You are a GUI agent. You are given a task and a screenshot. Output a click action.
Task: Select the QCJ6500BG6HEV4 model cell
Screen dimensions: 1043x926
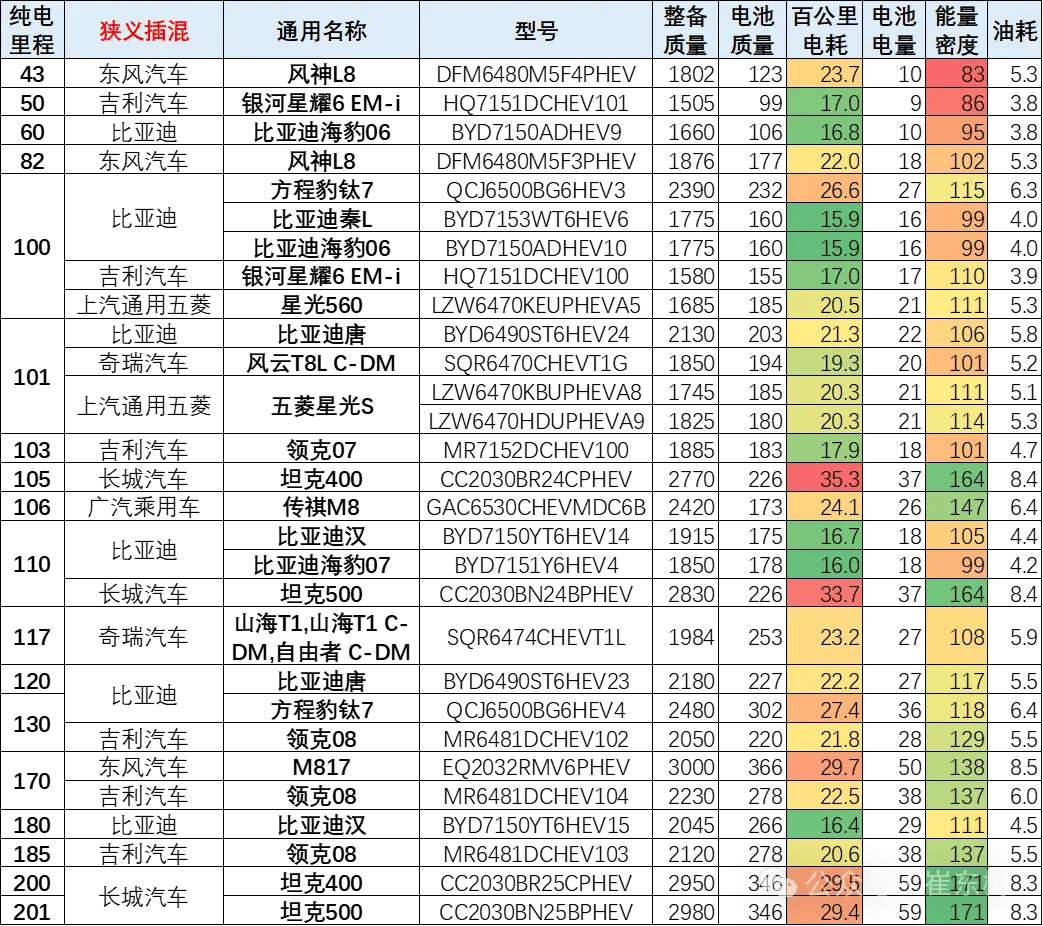click(x=536, y=710)
